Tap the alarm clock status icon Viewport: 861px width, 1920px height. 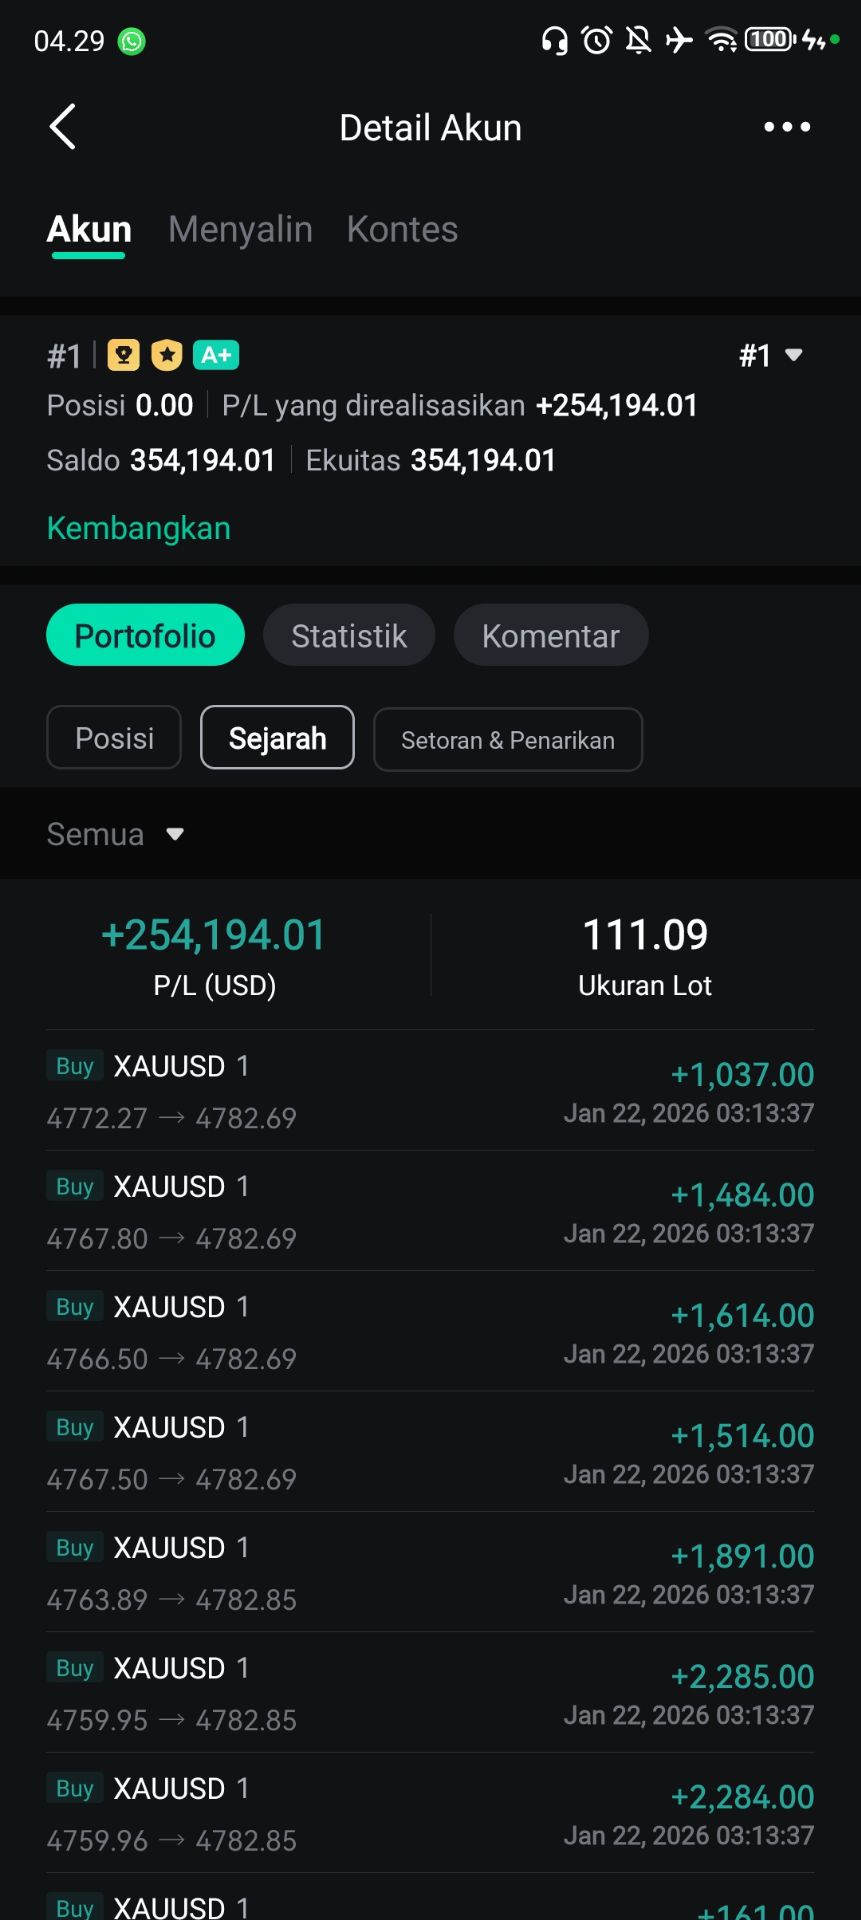597,40
